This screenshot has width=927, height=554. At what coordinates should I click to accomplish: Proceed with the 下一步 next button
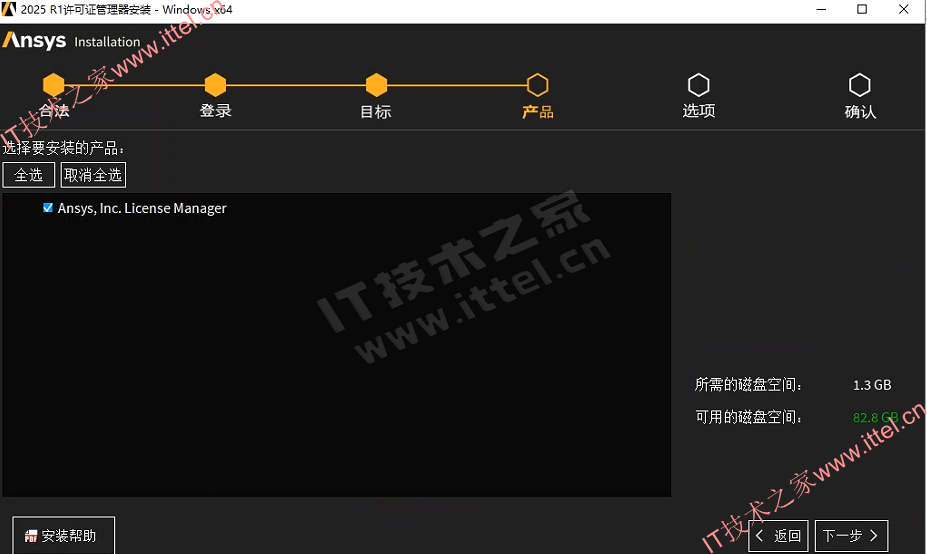(851, 536)
